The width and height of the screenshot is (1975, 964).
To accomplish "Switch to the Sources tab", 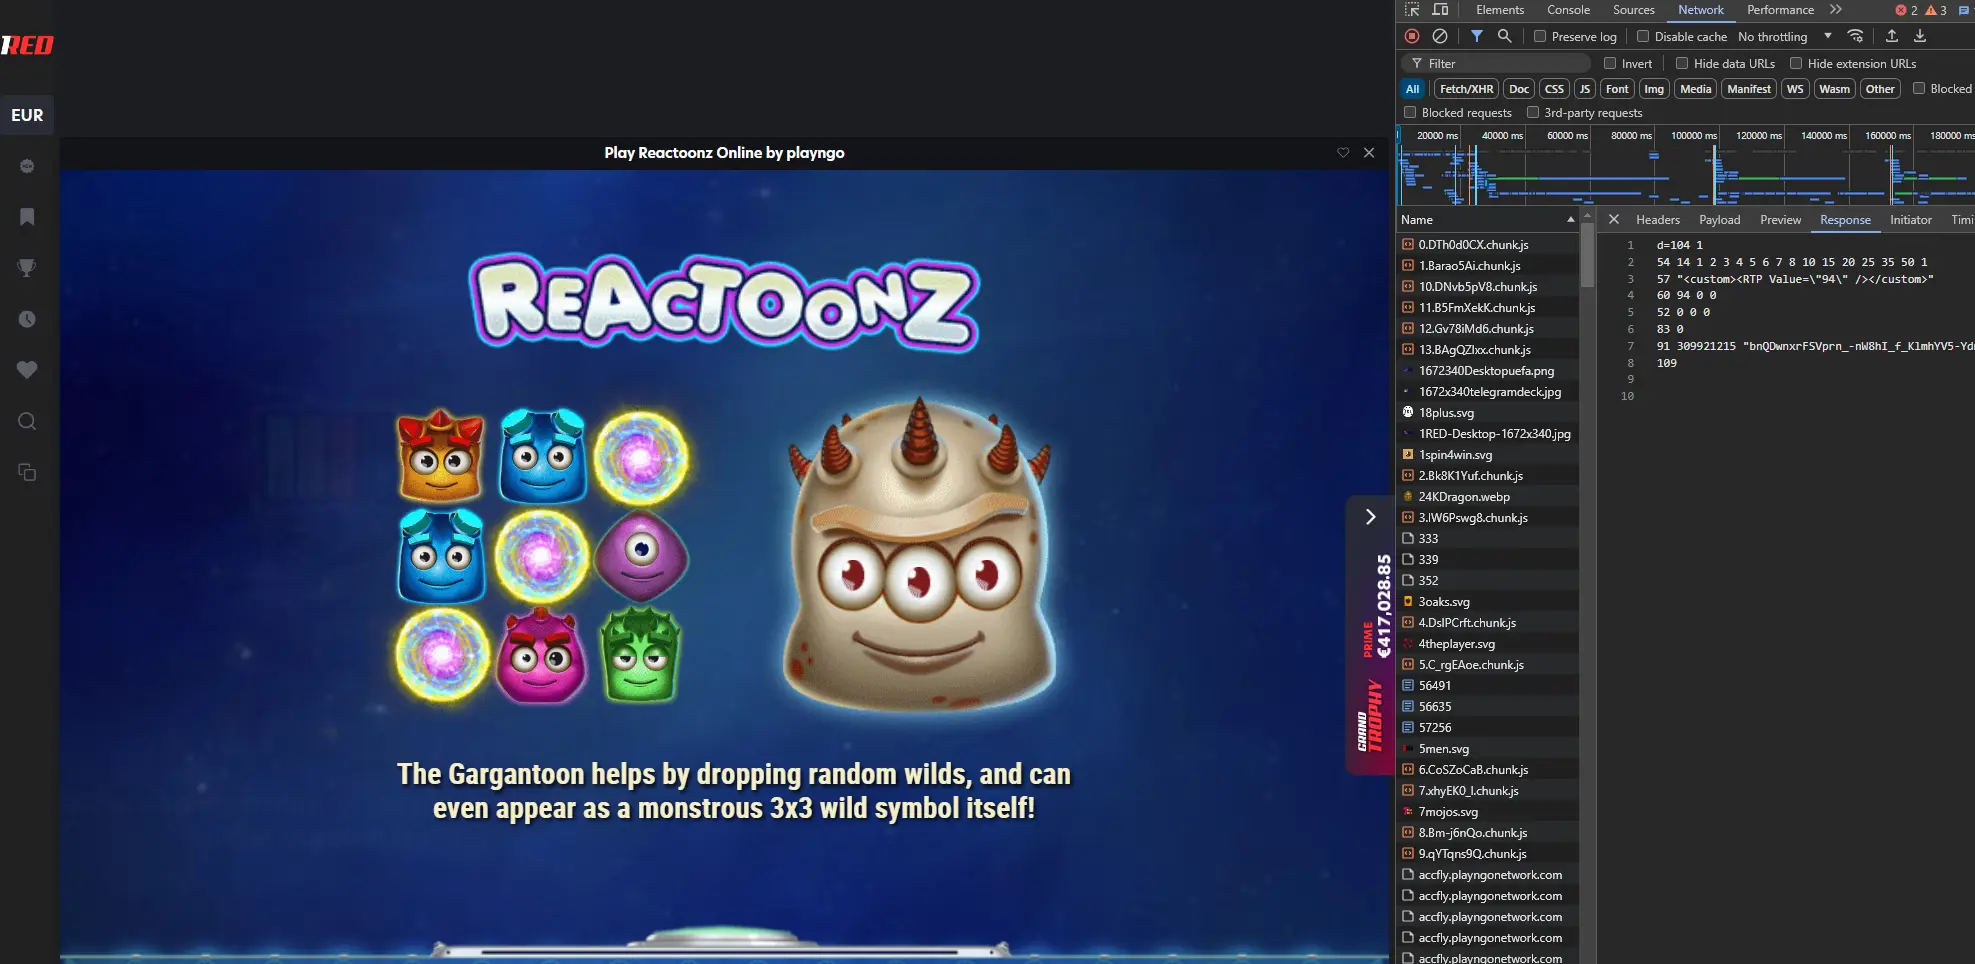I will click(1634, 10).
